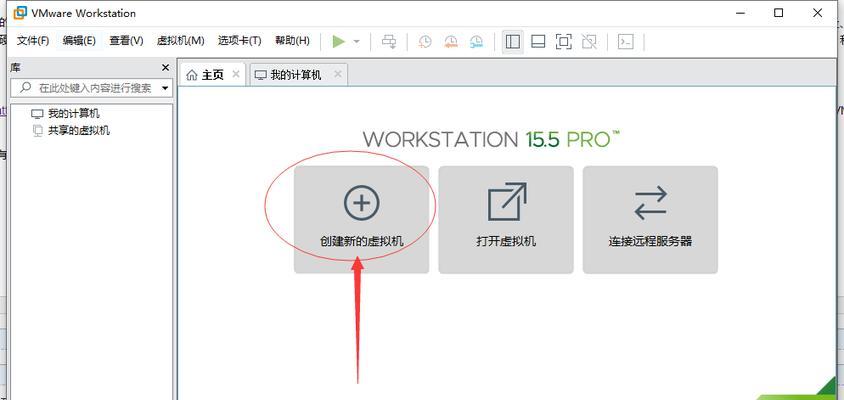
Task: Click the 连接远程服务器 tile
Action: coord(650,220)
